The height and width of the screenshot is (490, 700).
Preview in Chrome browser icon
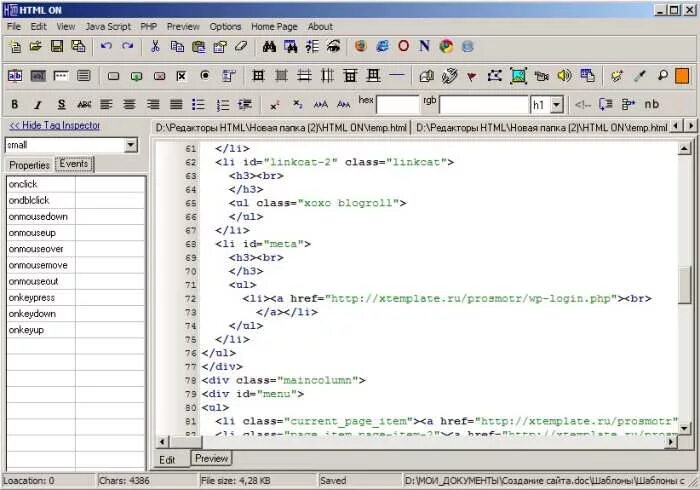(446, 46)
